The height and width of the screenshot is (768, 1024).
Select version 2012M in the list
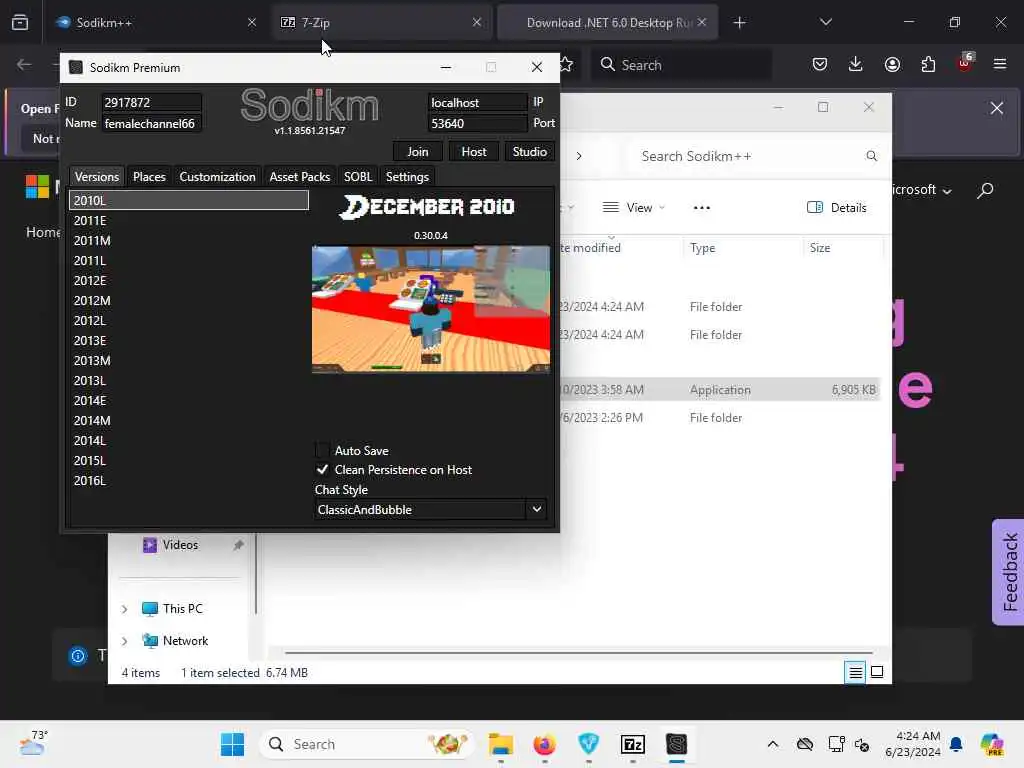point(189,300)
